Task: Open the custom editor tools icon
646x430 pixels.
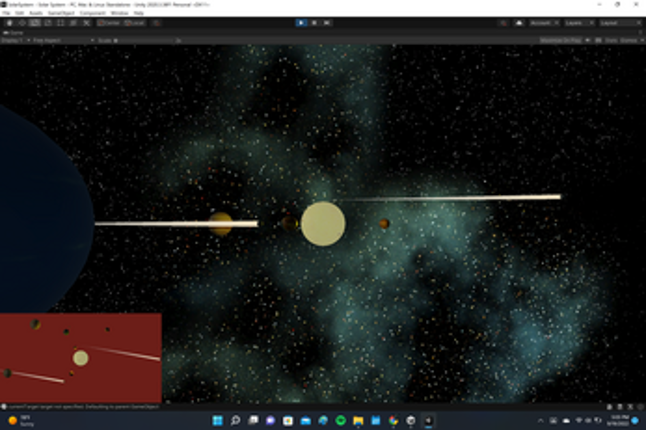Action: (x=87, y=23)
